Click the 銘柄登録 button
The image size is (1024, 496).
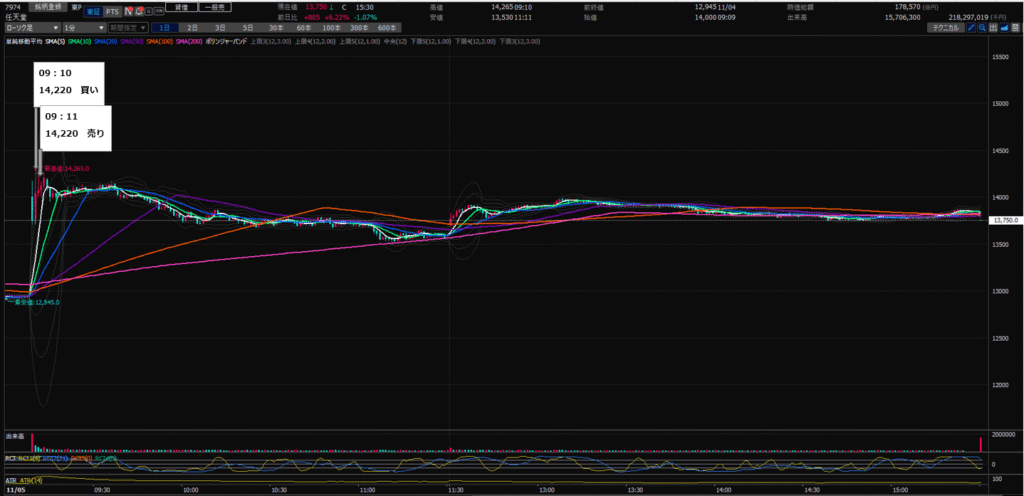[x=49, y=6]
